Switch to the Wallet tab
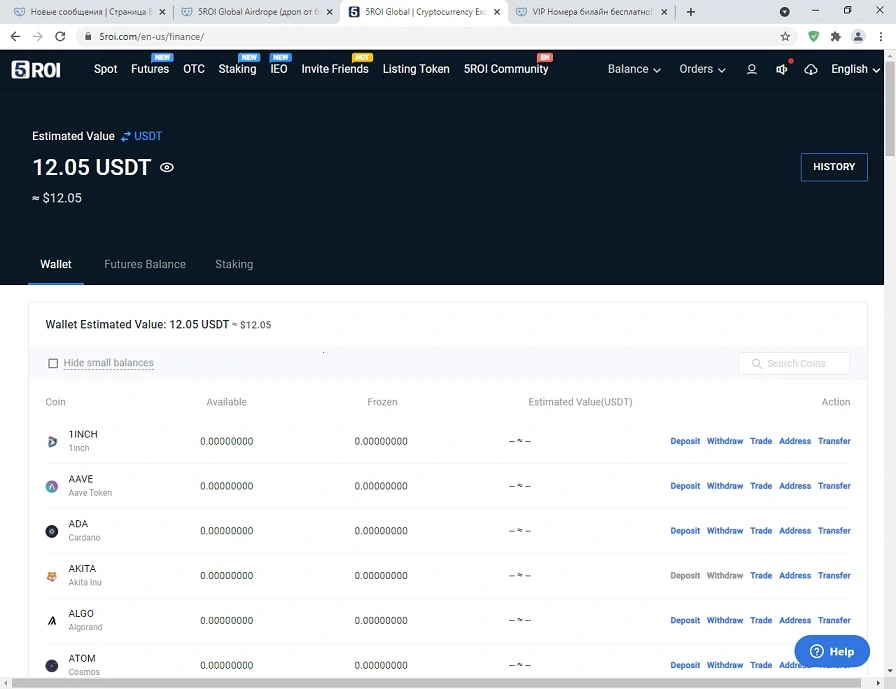Image resolution: width=896 pixels, height=689 pixels. (x=55, y=265)
